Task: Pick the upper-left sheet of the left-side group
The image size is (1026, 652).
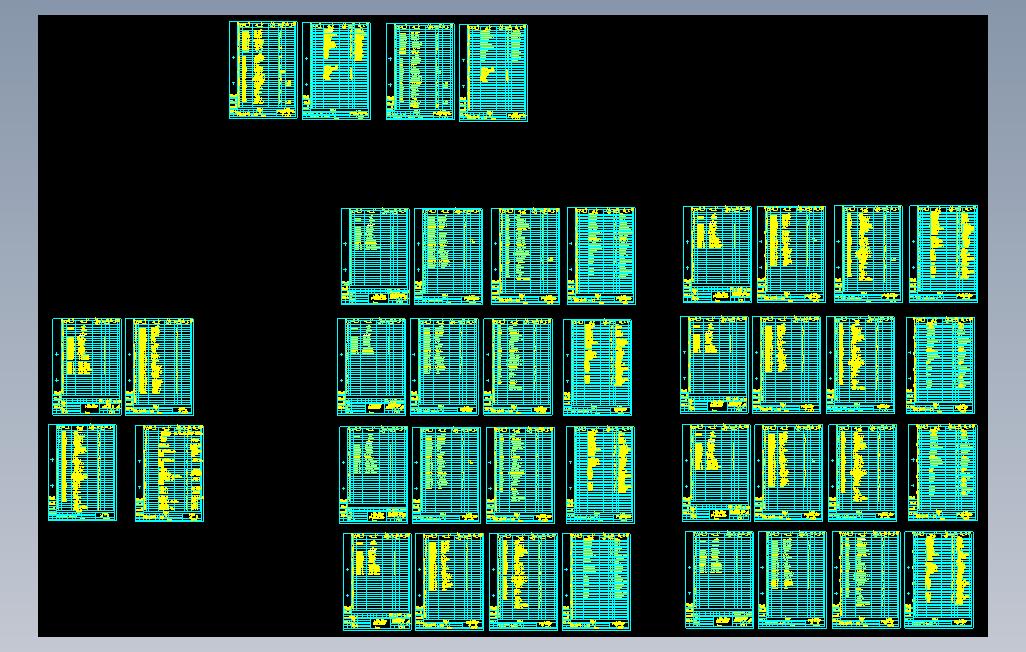Action: (87, 367)
